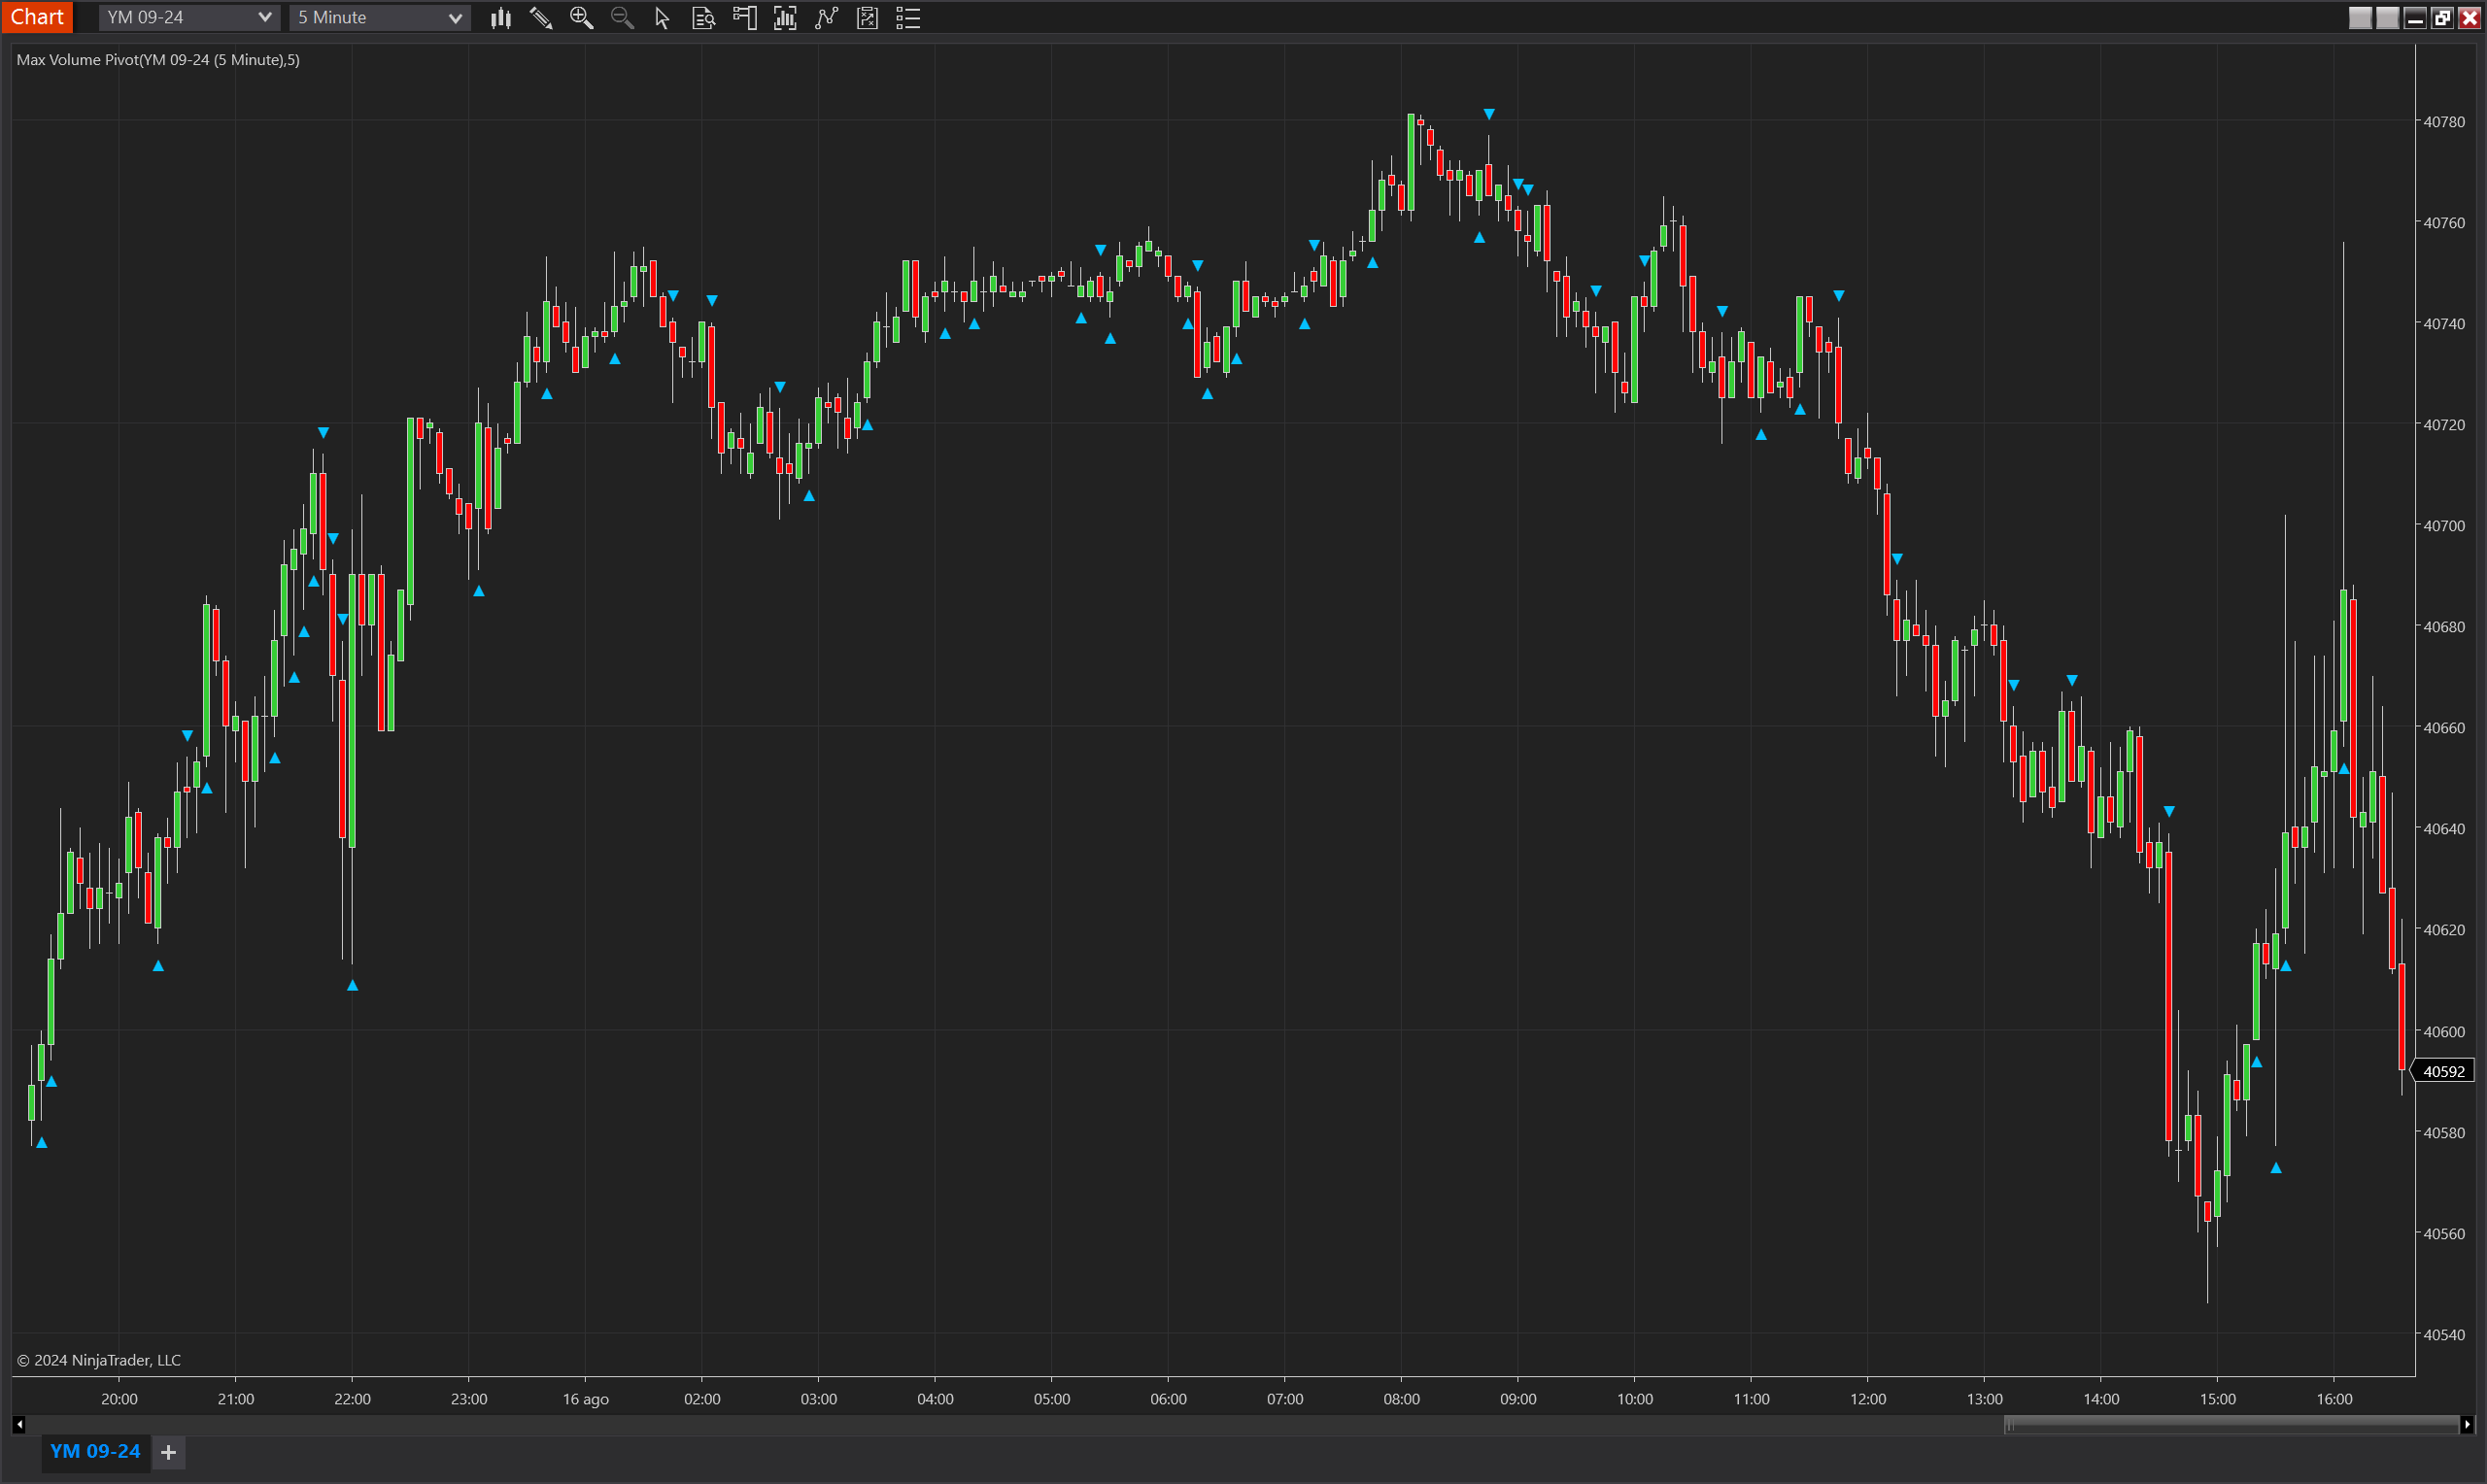Image resolution: width=2487 pixels, height=1484 pixels.
Task: Click the 08:00 time axis label
Action: point(1401,1399)
